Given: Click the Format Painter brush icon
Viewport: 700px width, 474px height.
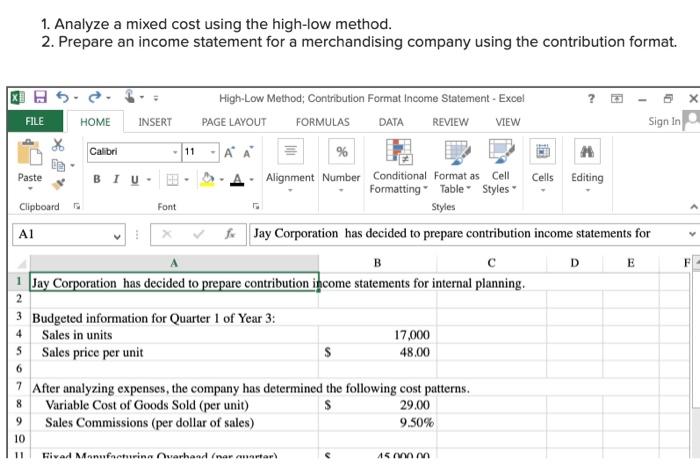Looking at the screenshot, I should coord(58,184).
